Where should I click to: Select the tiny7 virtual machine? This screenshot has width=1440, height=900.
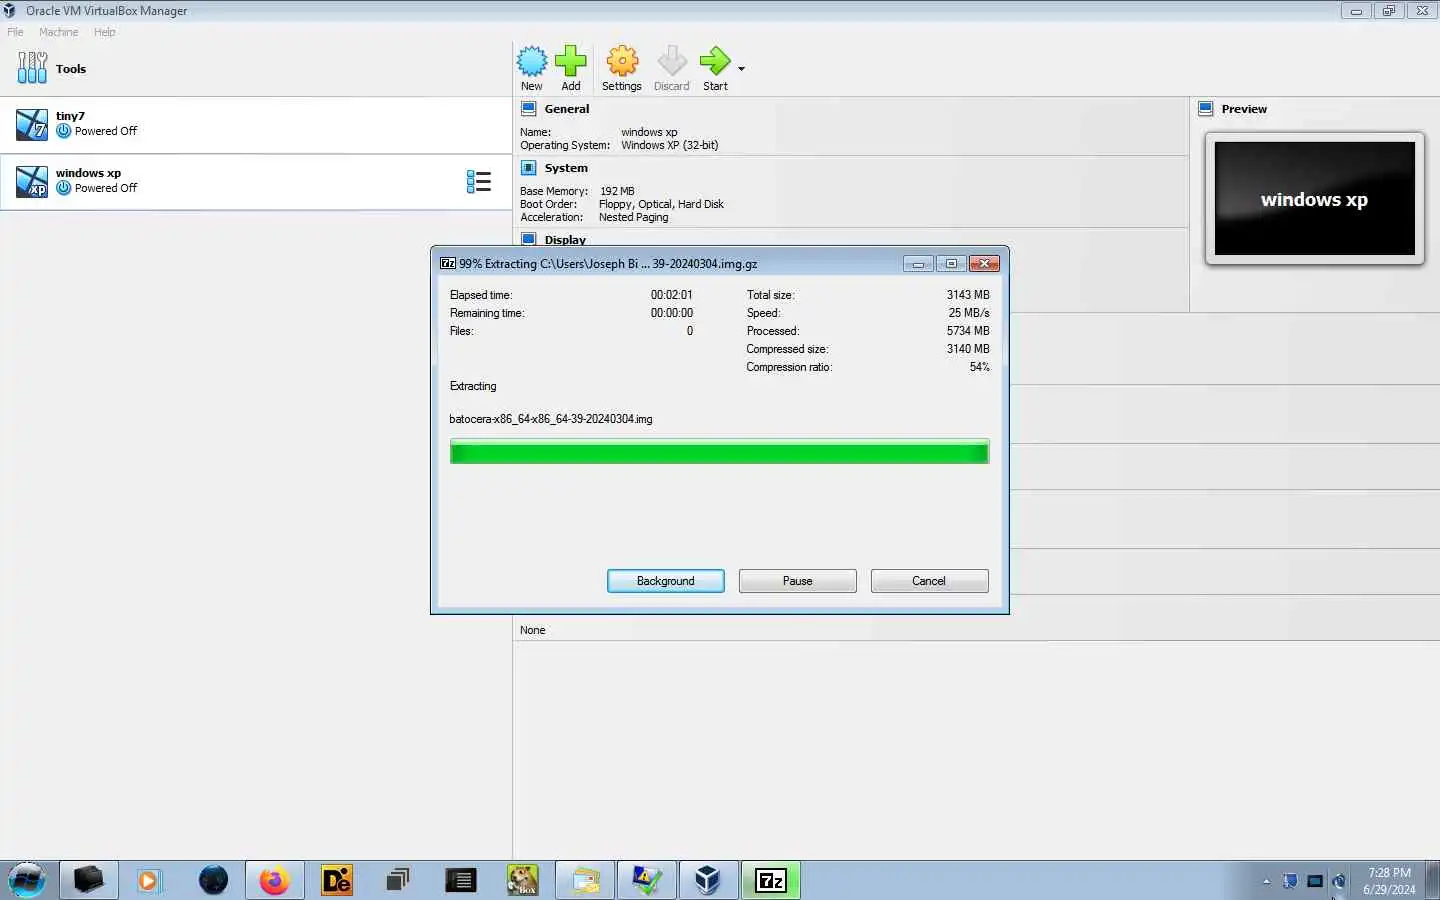pyautogui.click(x=256, y=125)
